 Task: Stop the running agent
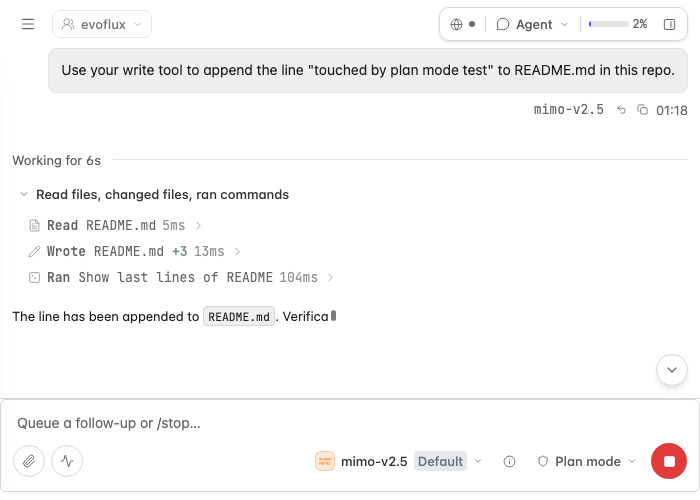(x=669, y=461)
